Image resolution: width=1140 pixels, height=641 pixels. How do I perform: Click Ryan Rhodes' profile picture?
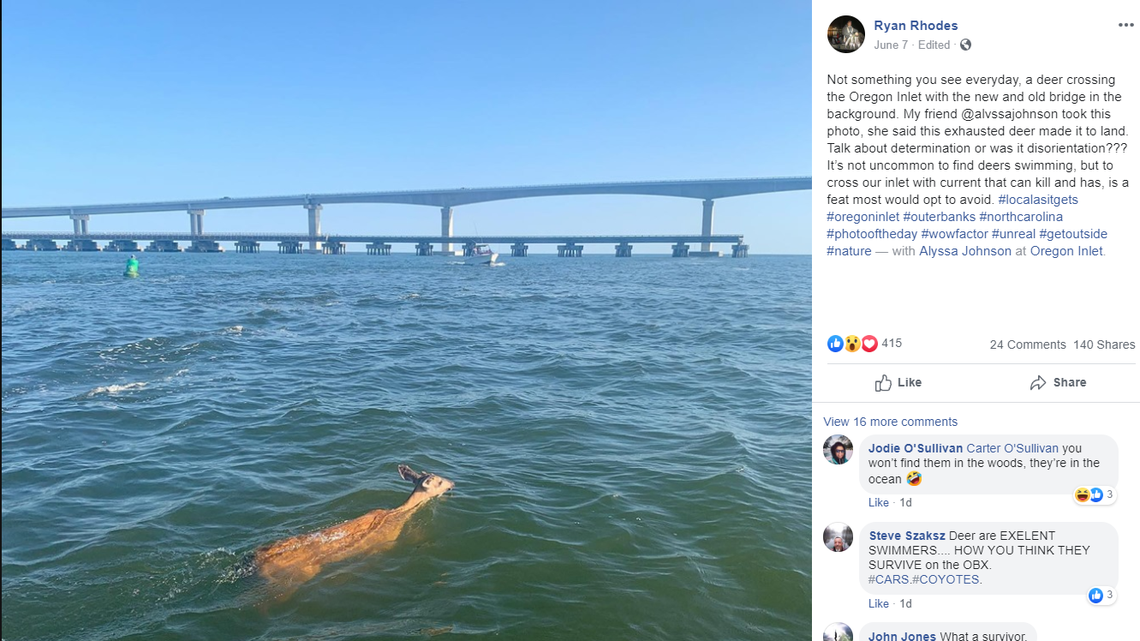(x=845, y=33)
